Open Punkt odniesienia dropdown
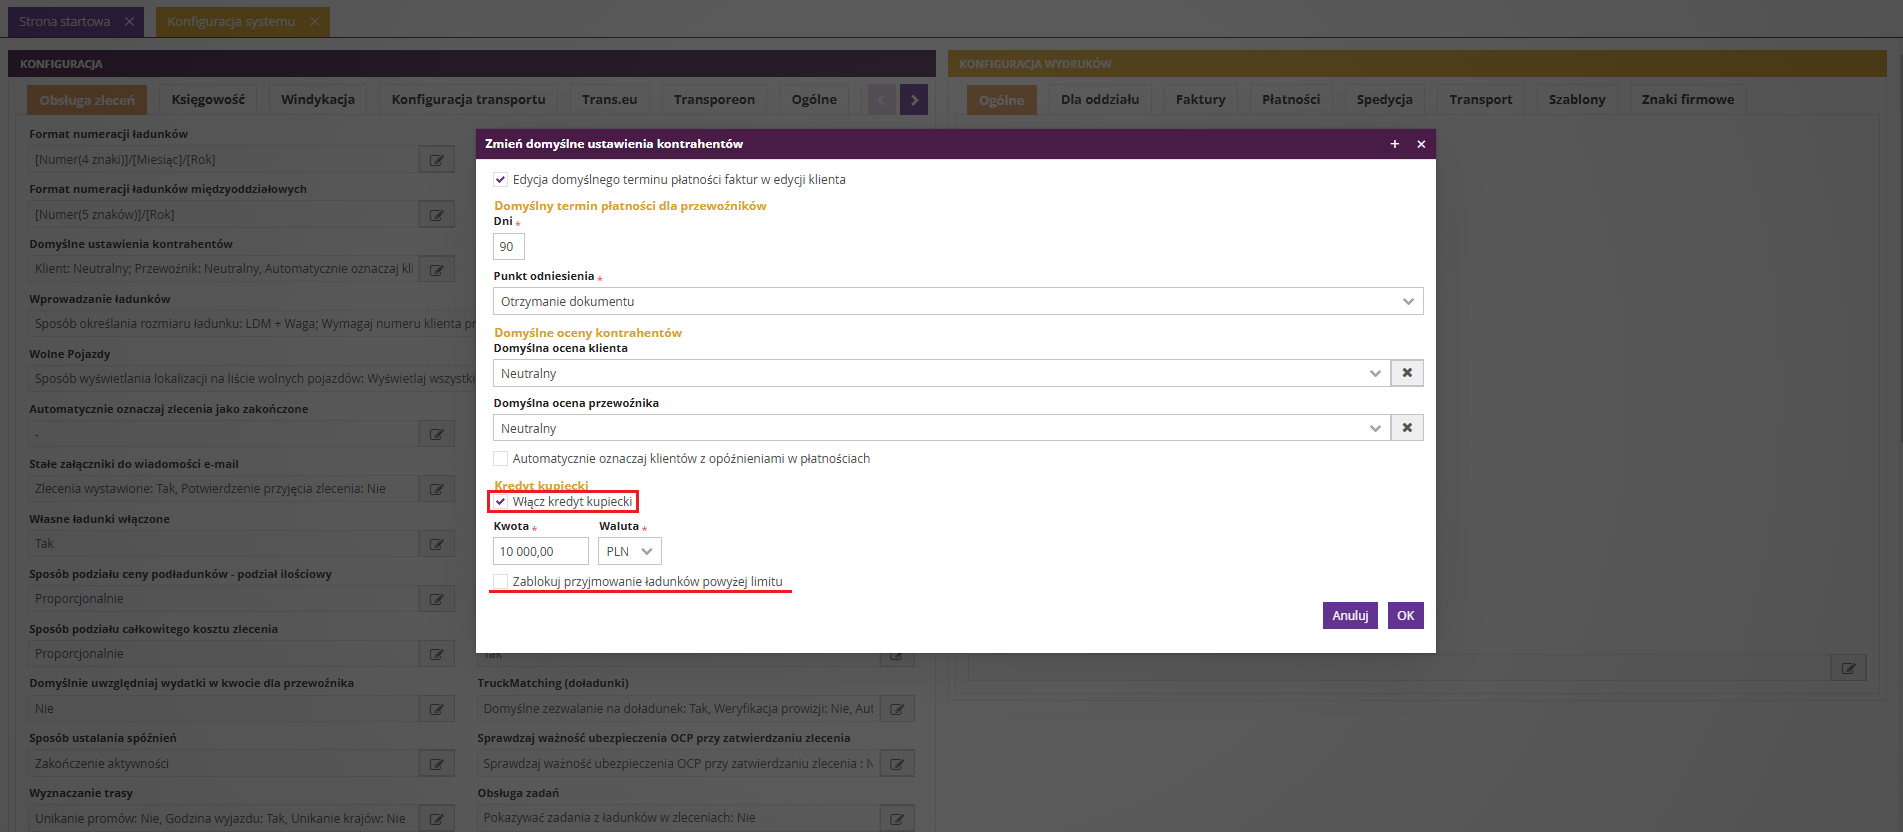The width and height of the screenshot is (1903, 832). pos(958,301)
